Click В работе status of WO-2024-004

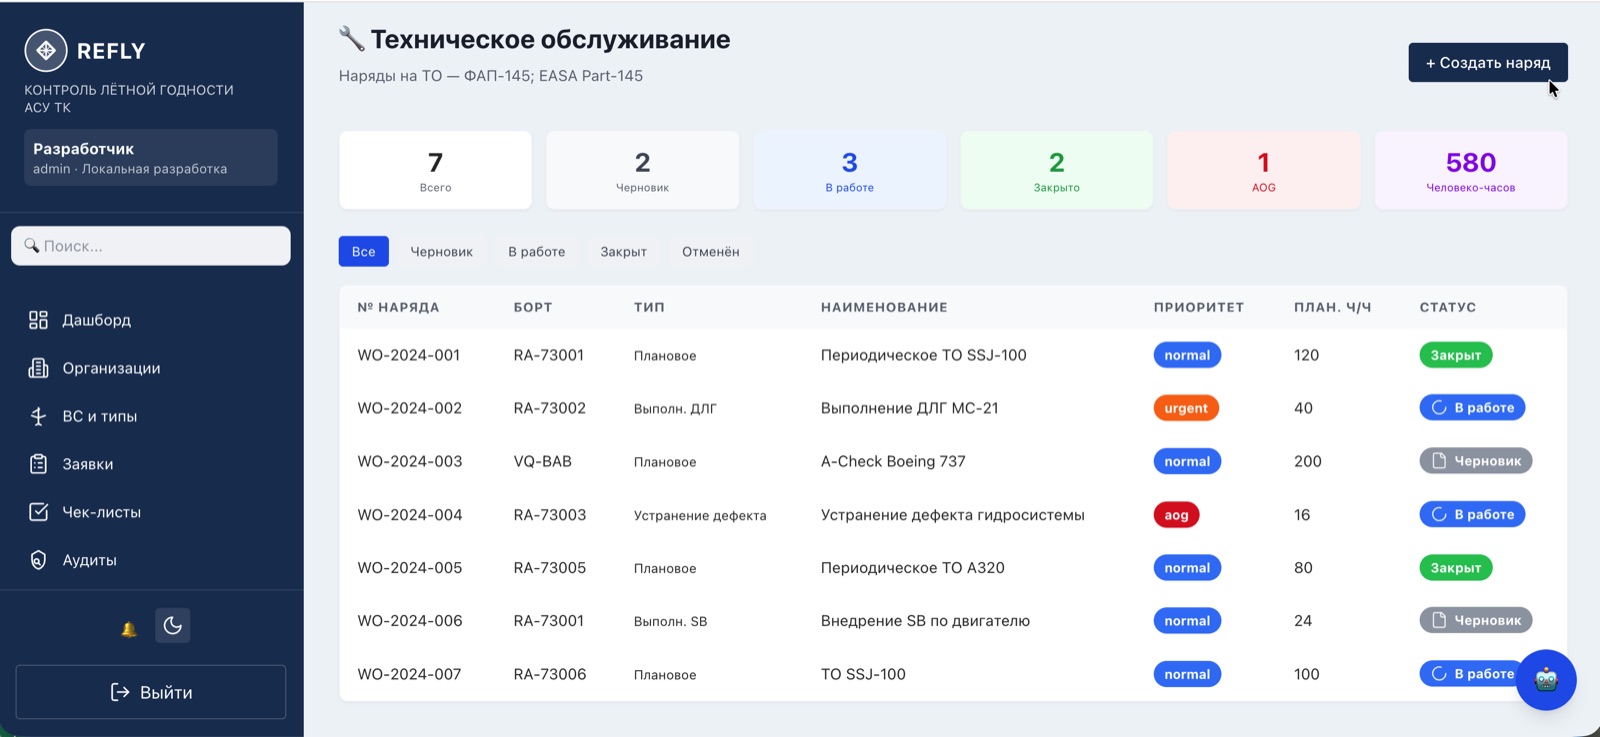coord(1472,515)
